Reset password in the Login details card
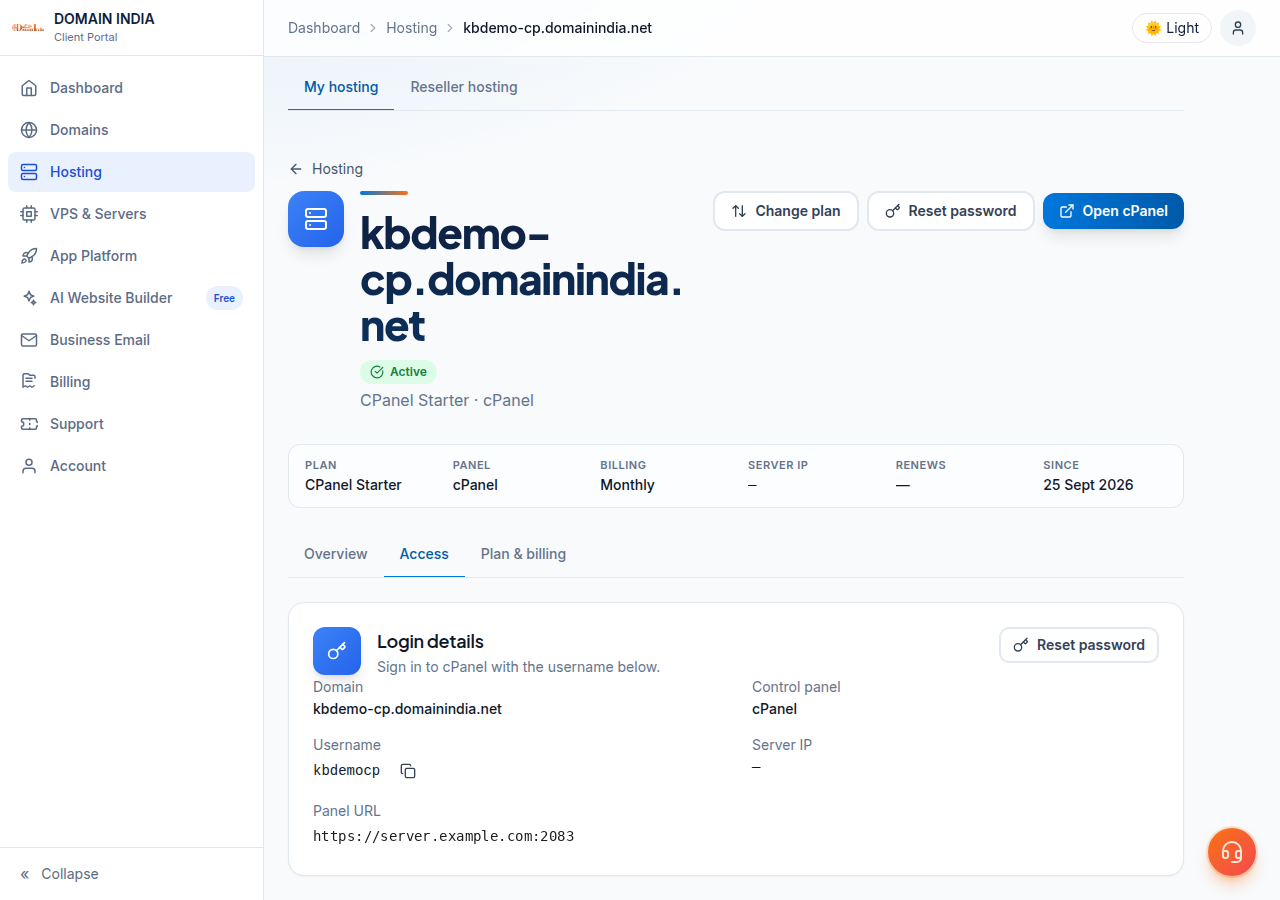Screen dimensions: 1280x900 point(1079,645)
